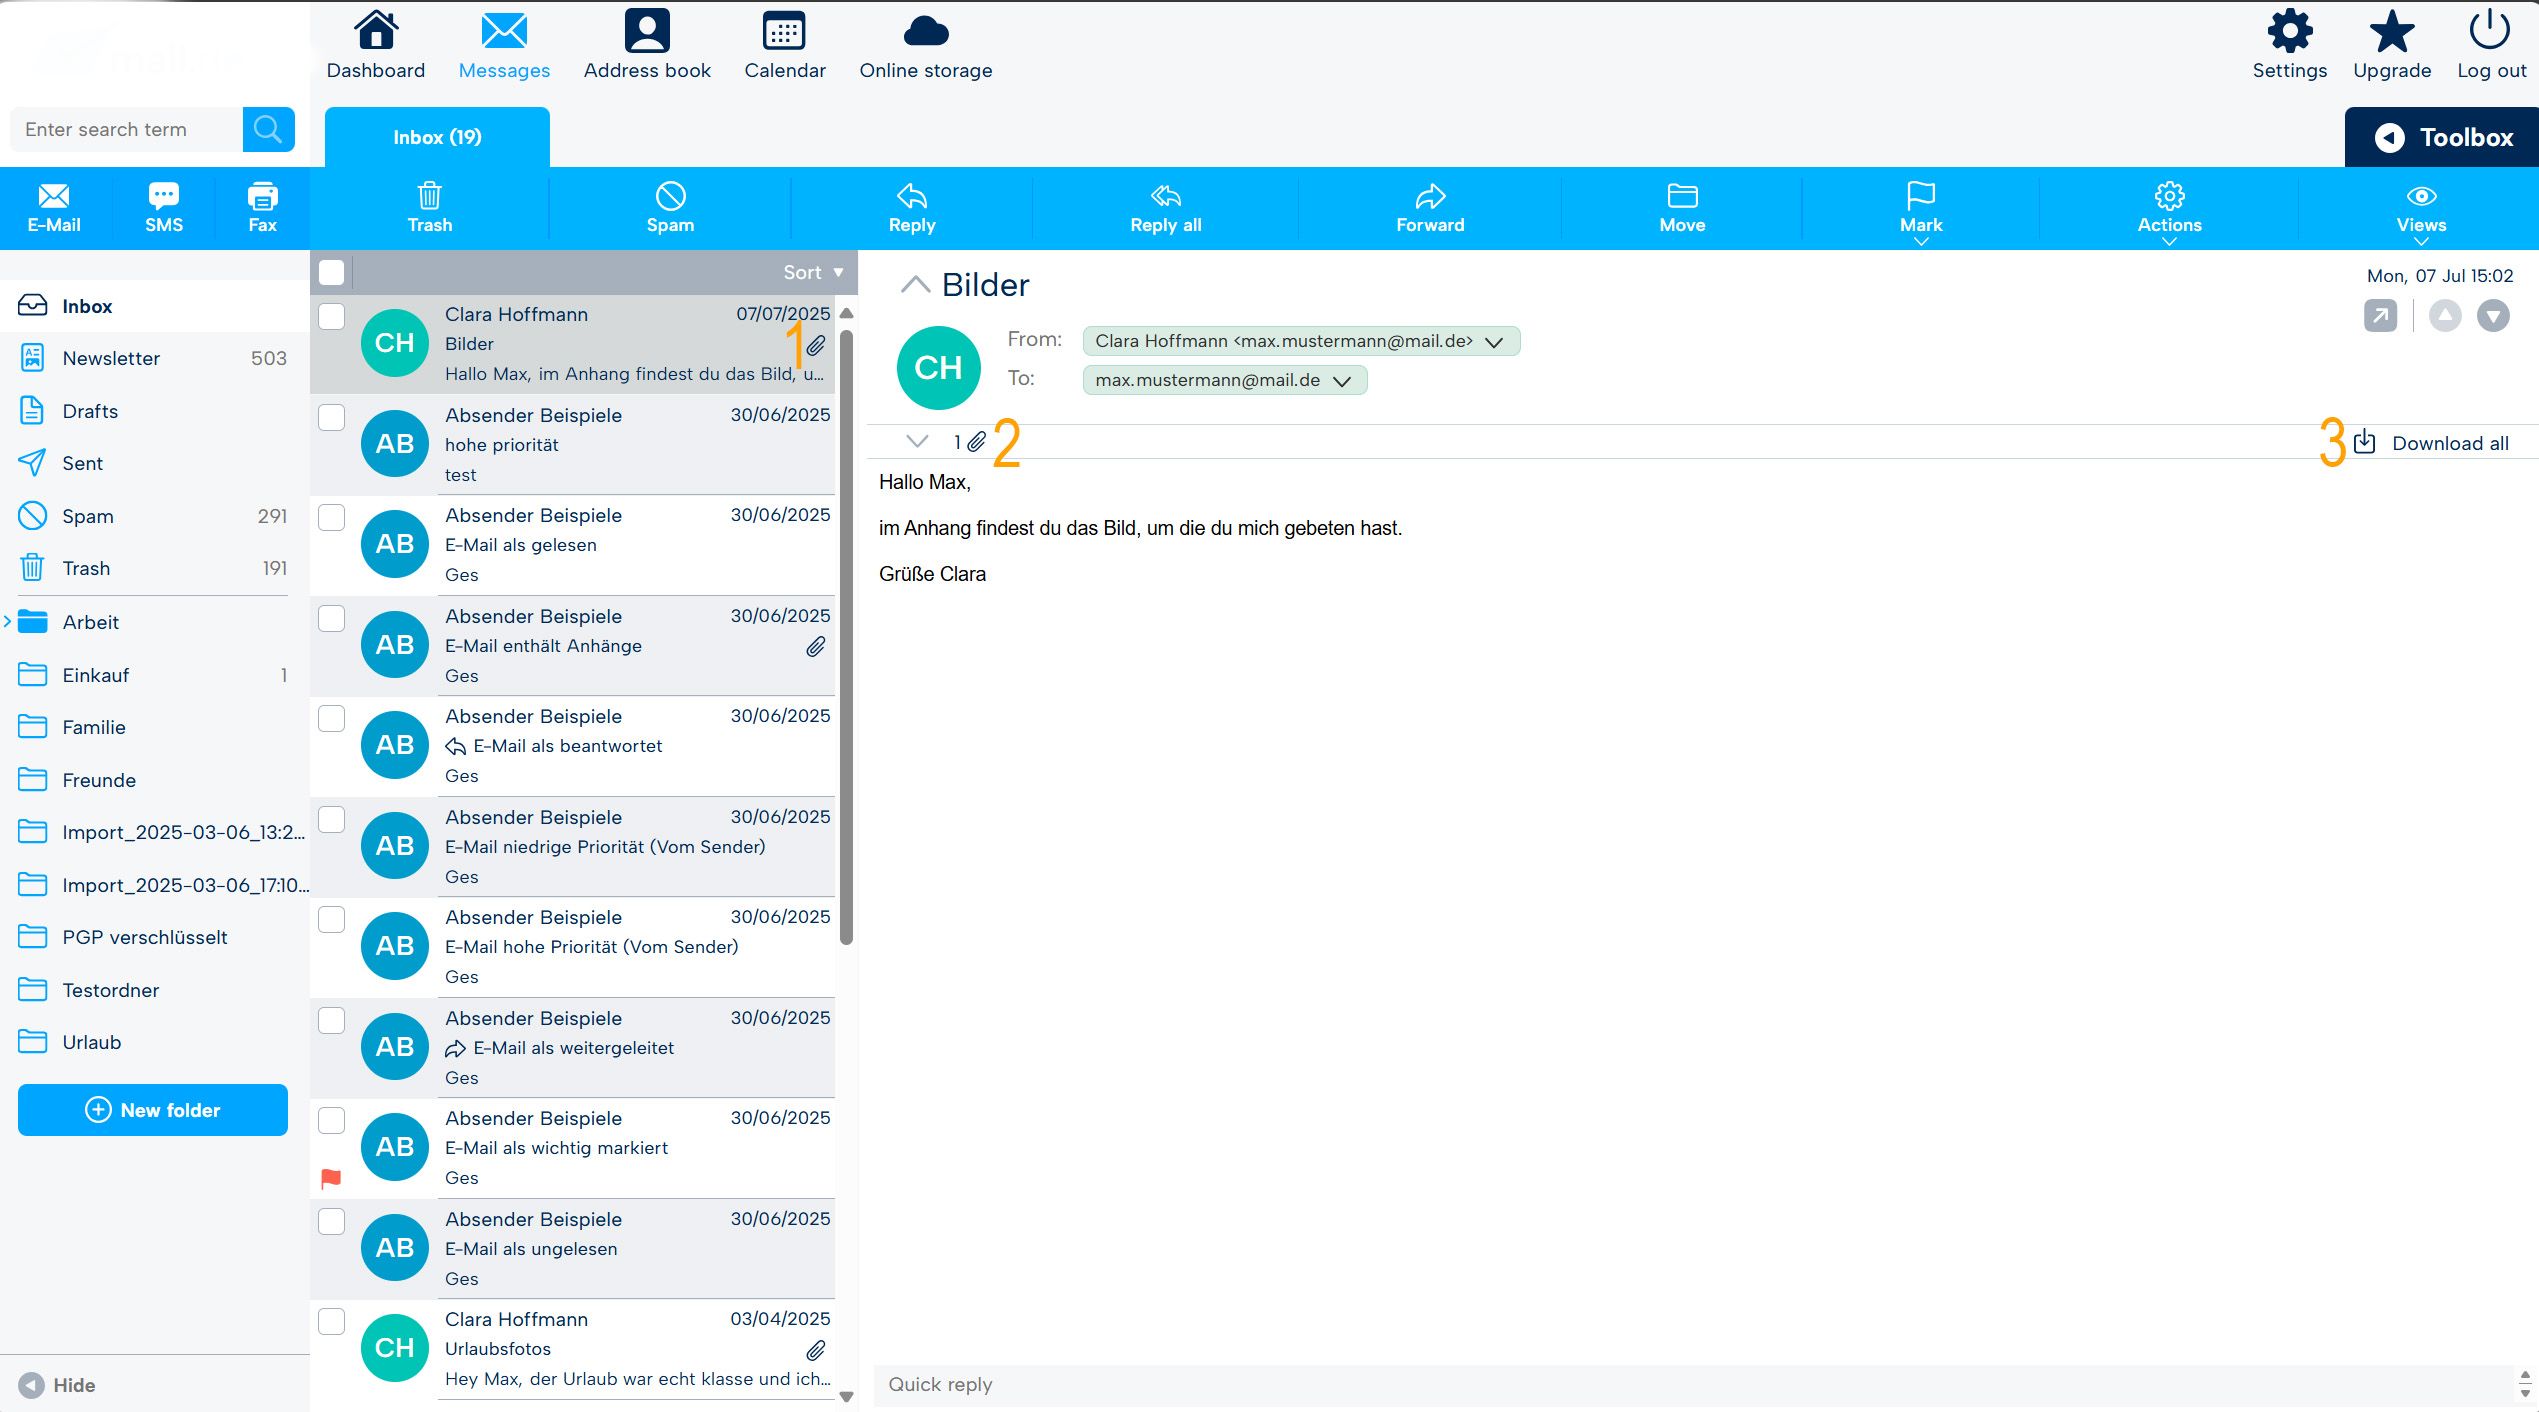This screenshot has width=2539, height=1412.
Task: Go to previous message up arrow
Action: pyautogui.click(x=2445, y=316)
